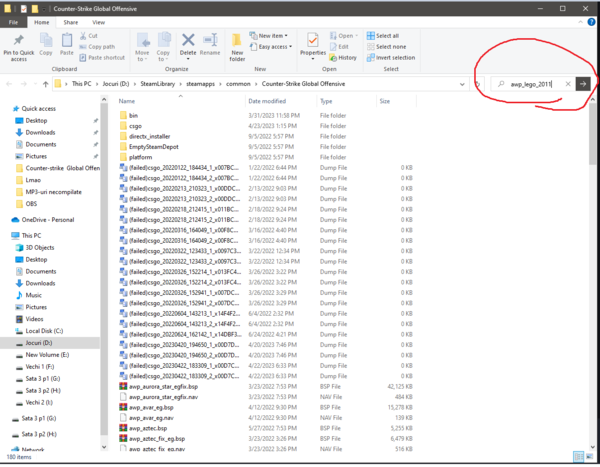
Task: Open 3D Objects in sidebar
Action: coord(40,248)
